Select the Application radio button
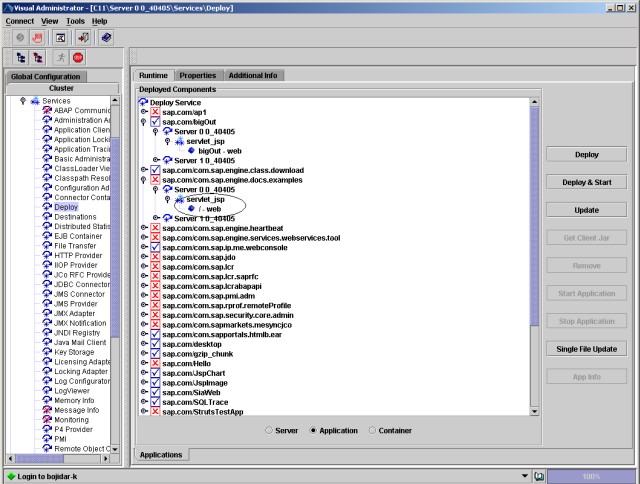640x484 pixels. click(x=313, y=430)
